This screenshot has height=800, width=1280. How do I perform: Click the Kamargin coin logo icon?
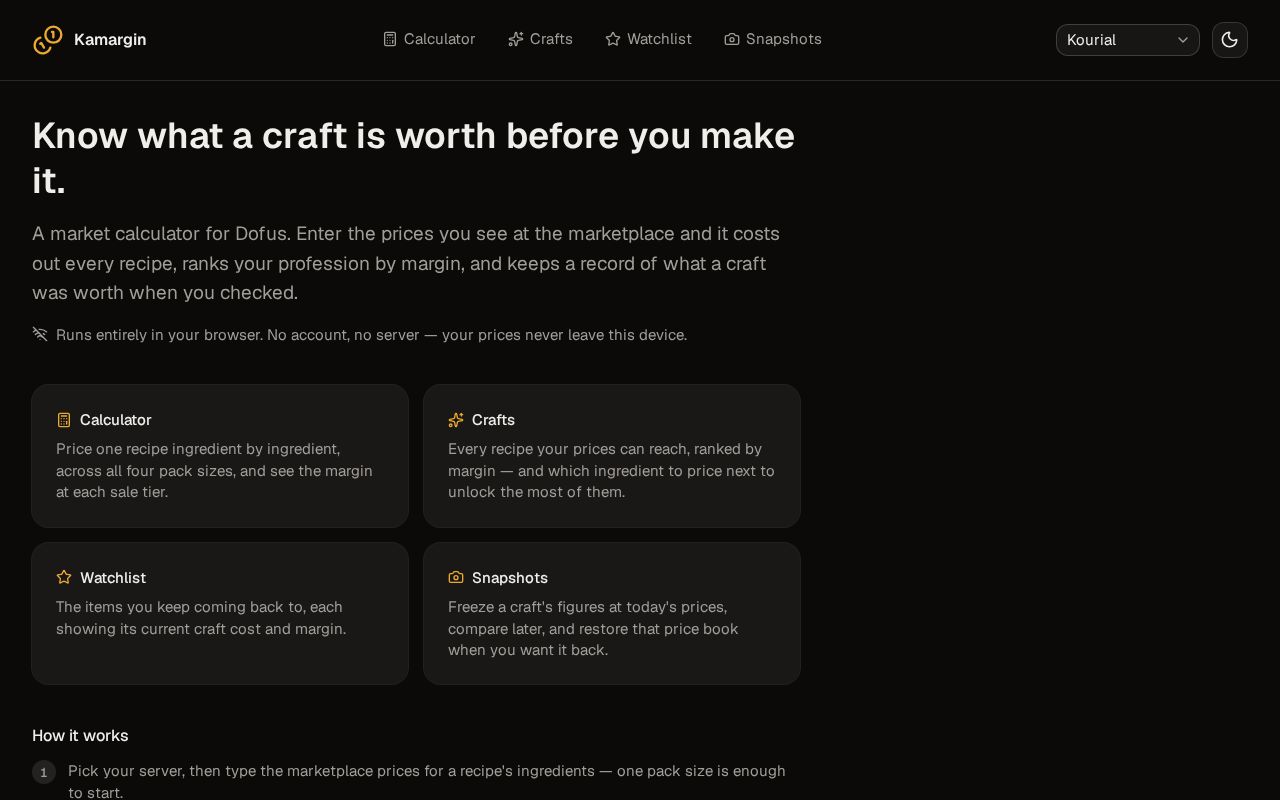click(x=48, y=40)
